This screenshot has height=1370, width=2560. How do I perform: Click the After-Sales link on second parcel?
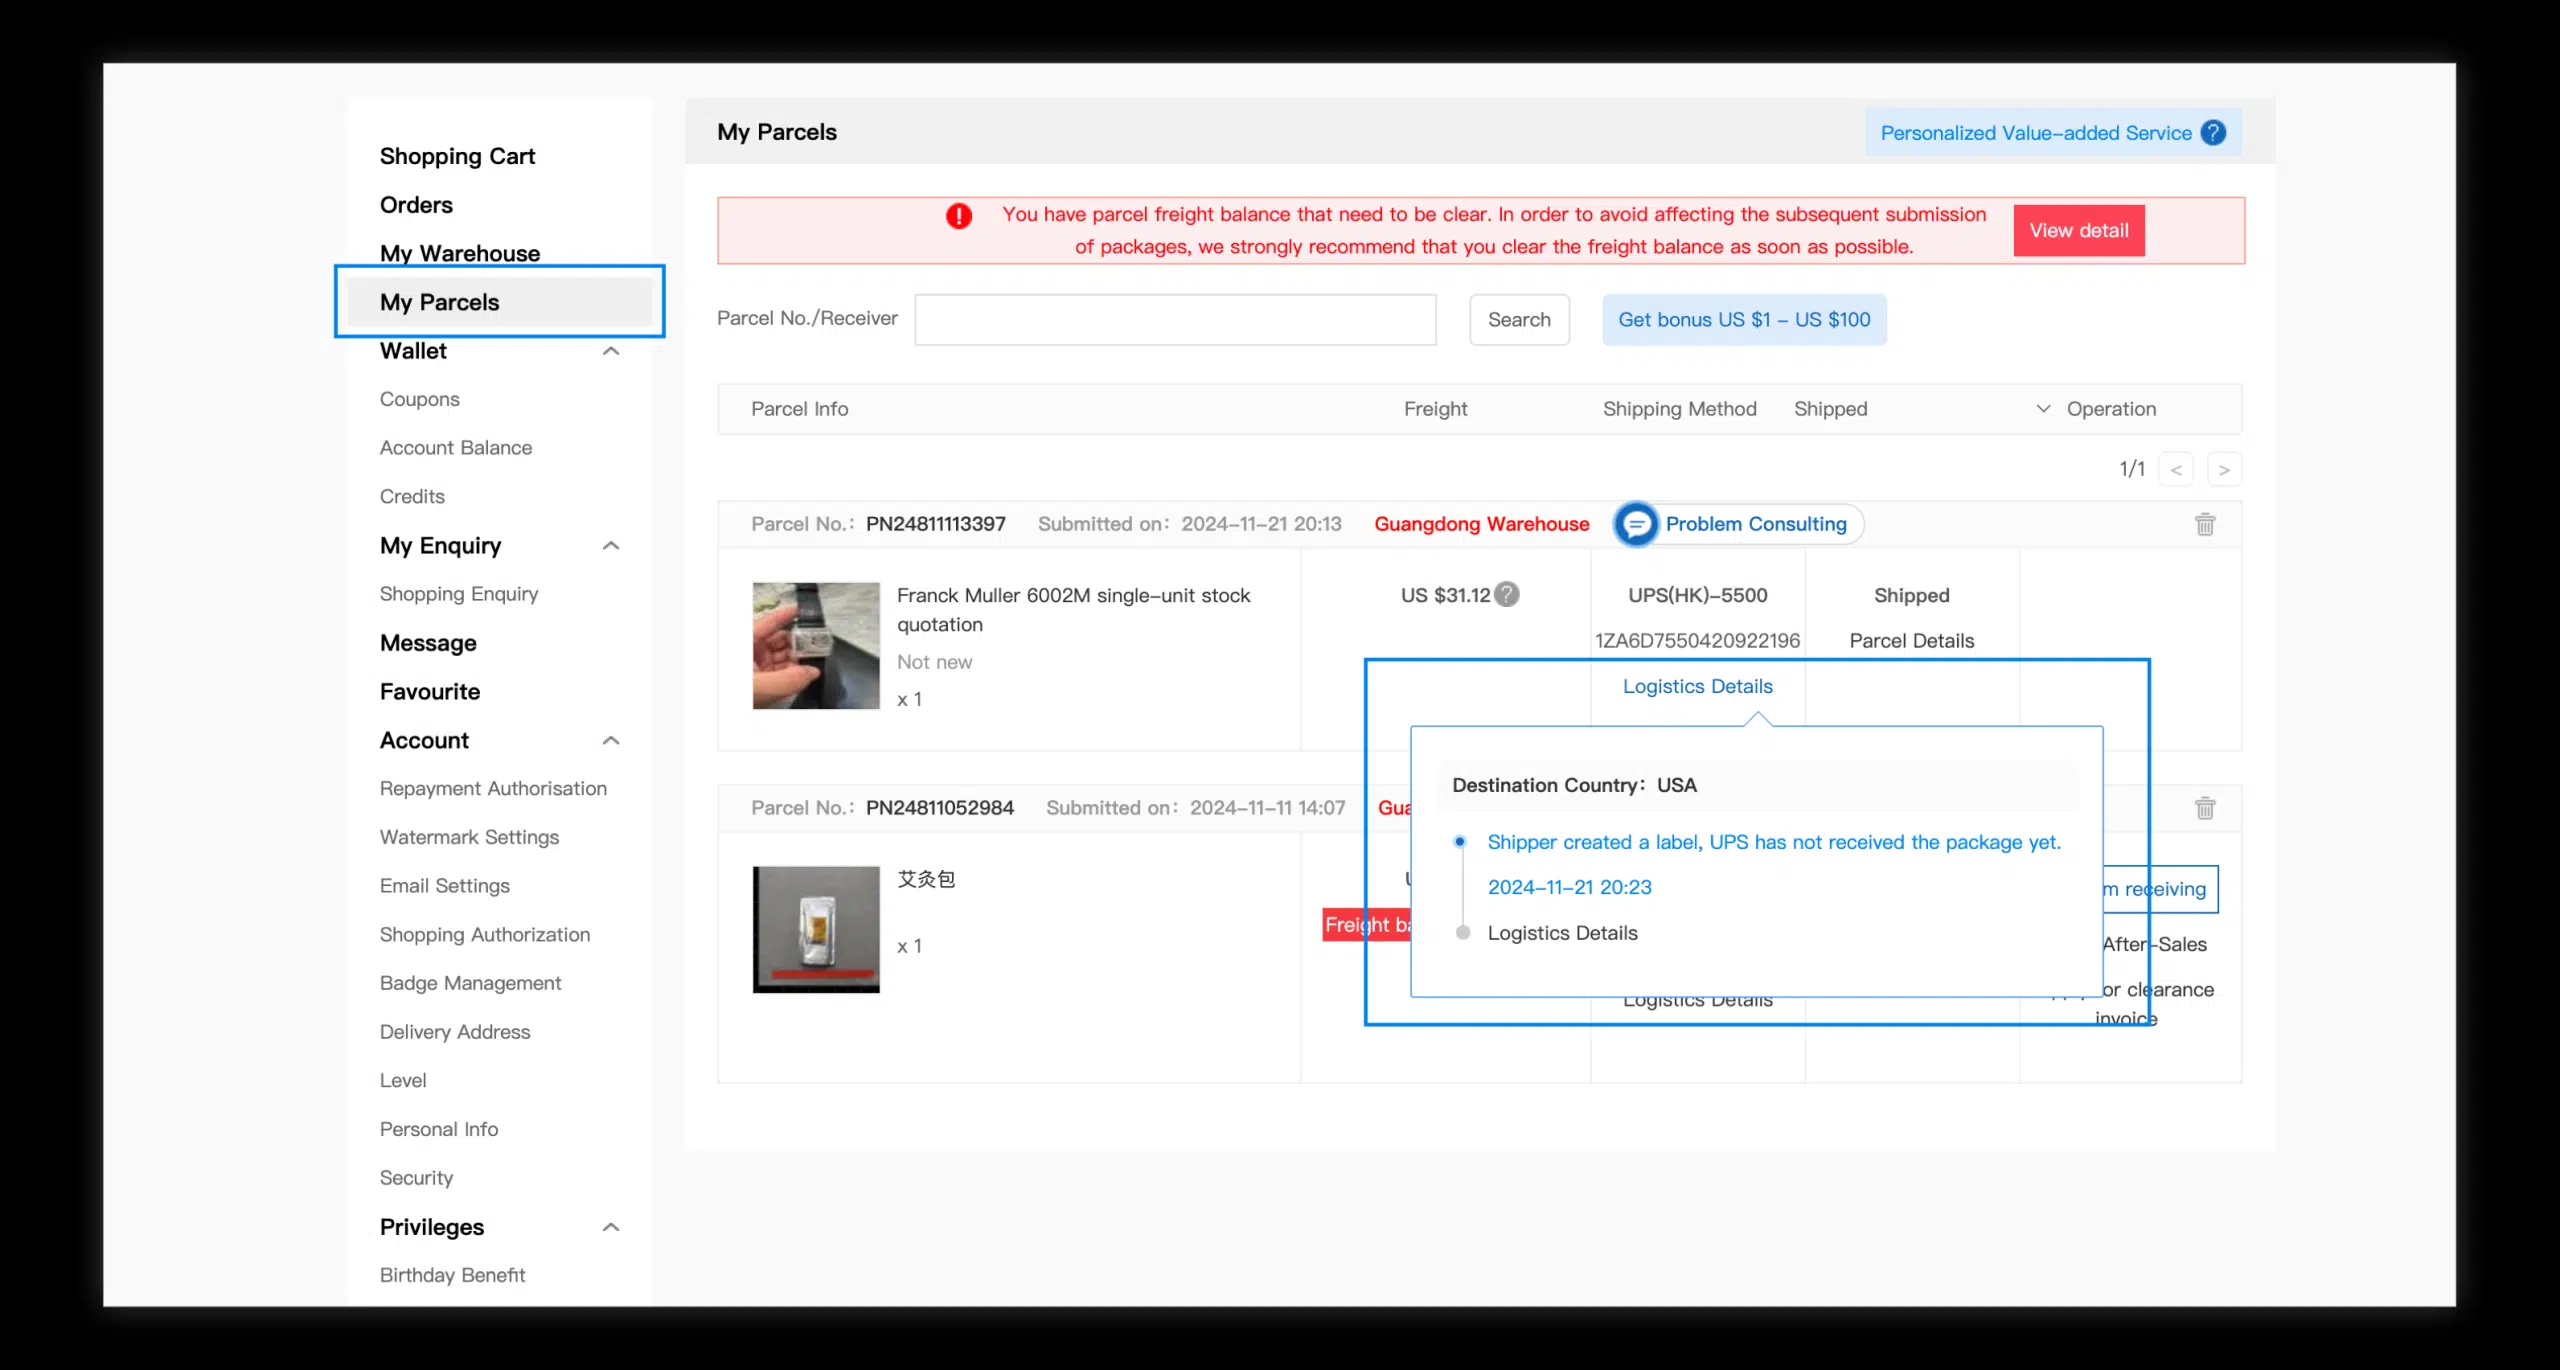2154,944
